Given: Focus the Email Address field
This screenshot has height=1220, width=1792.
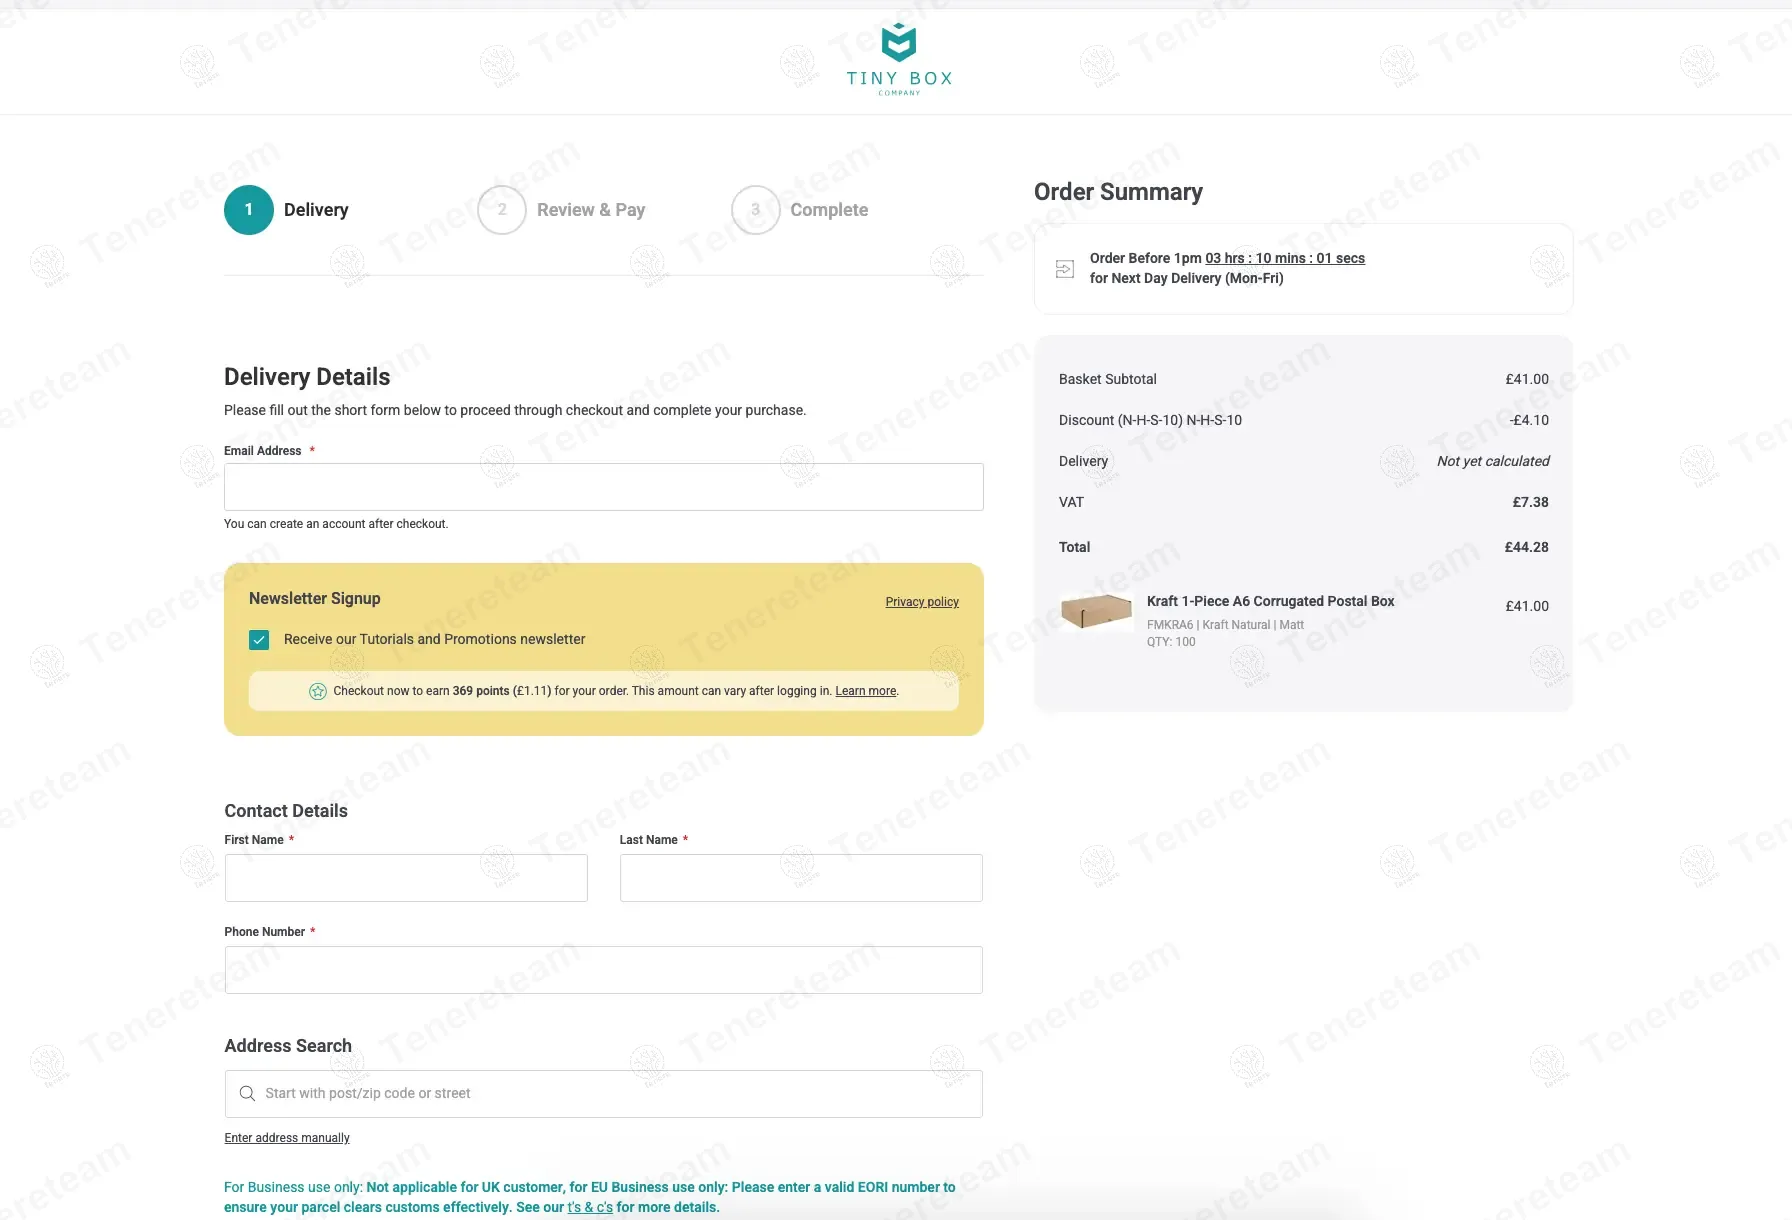Looking at the screenshot, I should [x=604, y=487].
